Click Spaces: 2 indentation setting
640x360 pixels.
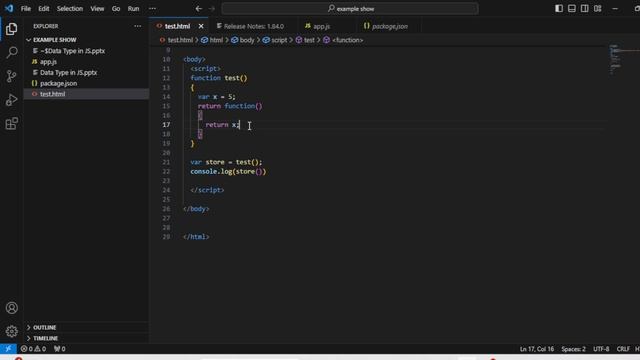click(x=573, y=349)
